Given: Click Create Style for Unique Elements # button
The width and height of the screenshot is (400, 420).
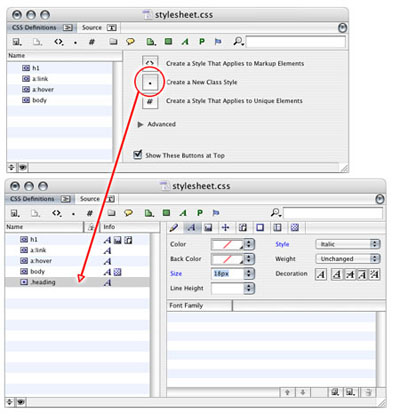Looking at the screenshot, I should tap(150, 101).
